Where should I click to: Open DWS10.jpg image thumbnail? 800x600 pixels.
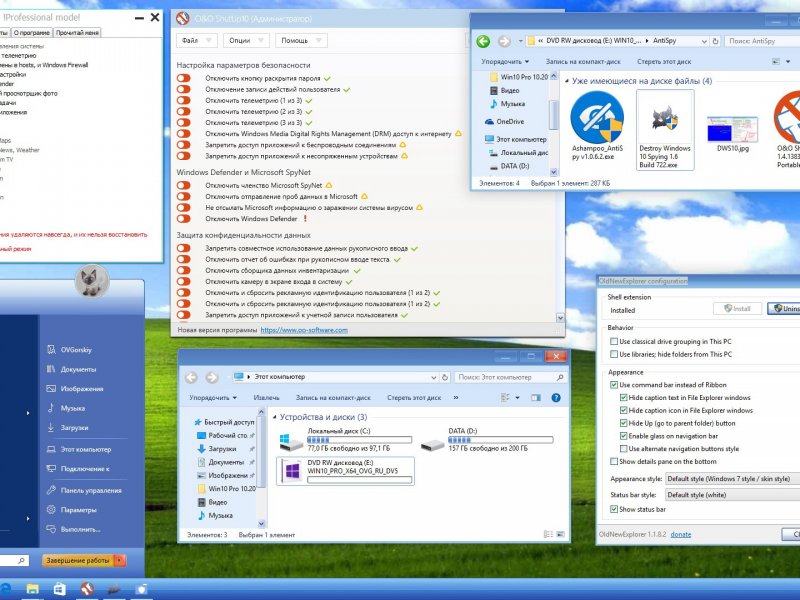(x=732, y=129)
